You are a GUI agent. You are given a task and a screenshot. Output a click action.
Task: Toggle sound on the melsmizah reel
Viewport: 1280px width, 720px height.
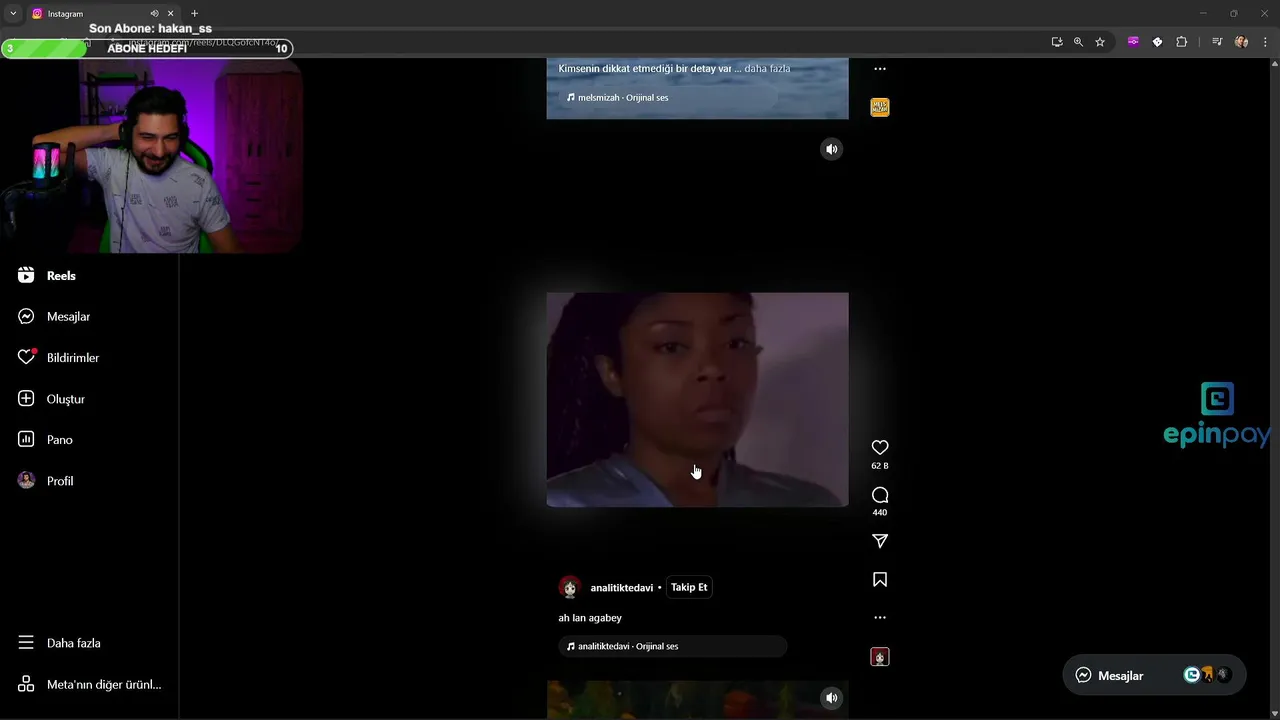point(831,149)
